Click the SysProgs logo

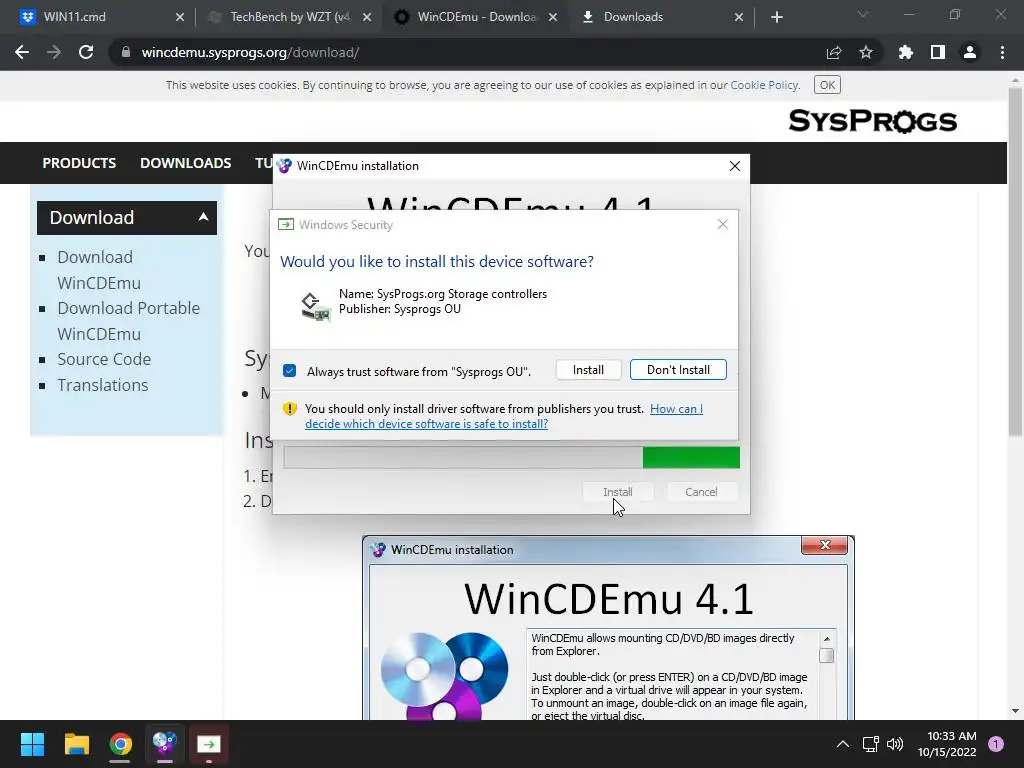(x=872, y=121)
